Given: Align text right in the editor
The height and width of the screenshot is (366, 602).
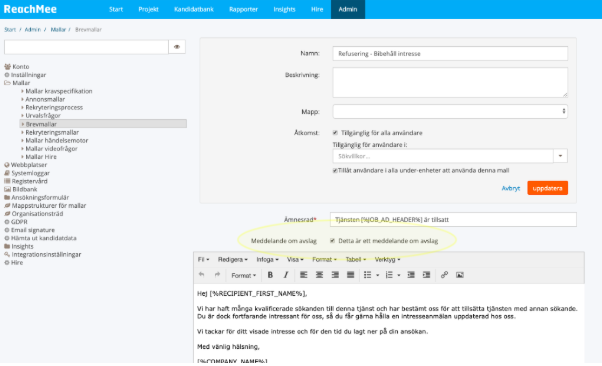Looking at the screenshot, I should point(335,275).
